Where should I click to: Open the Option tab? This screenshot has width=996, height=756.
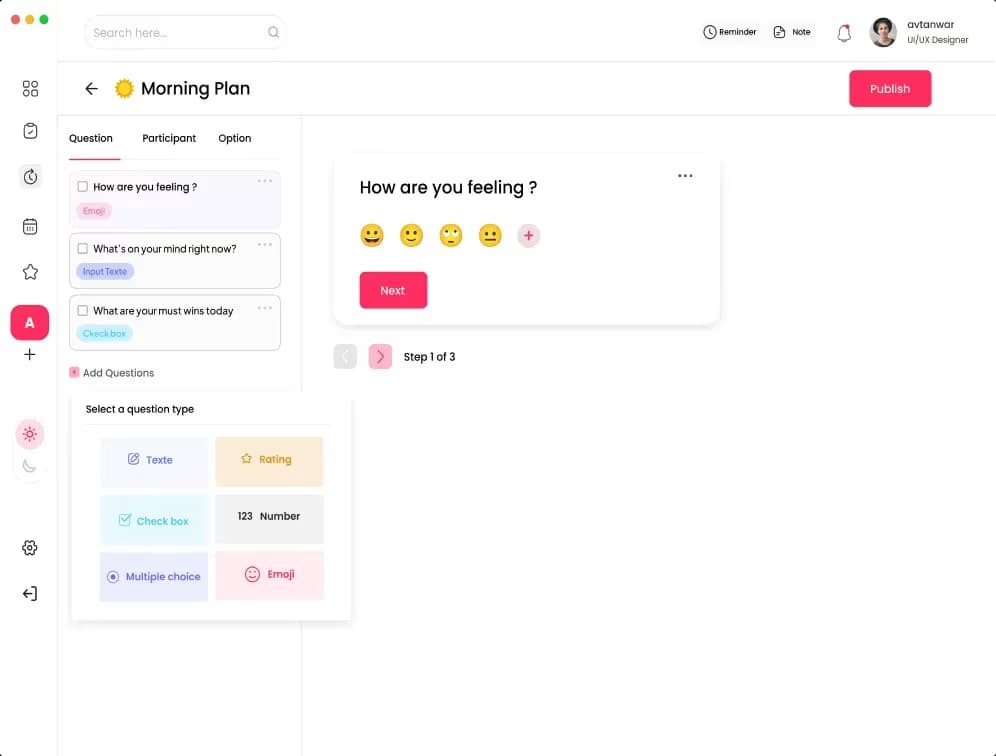234,138
